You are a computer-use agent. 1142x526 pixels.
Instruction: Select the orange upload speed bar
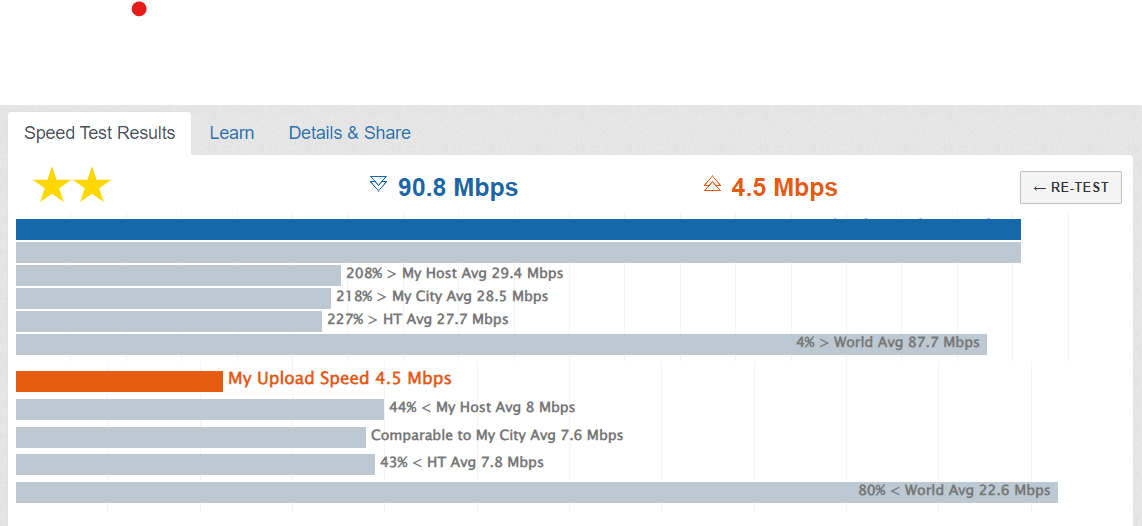(119, 381)
